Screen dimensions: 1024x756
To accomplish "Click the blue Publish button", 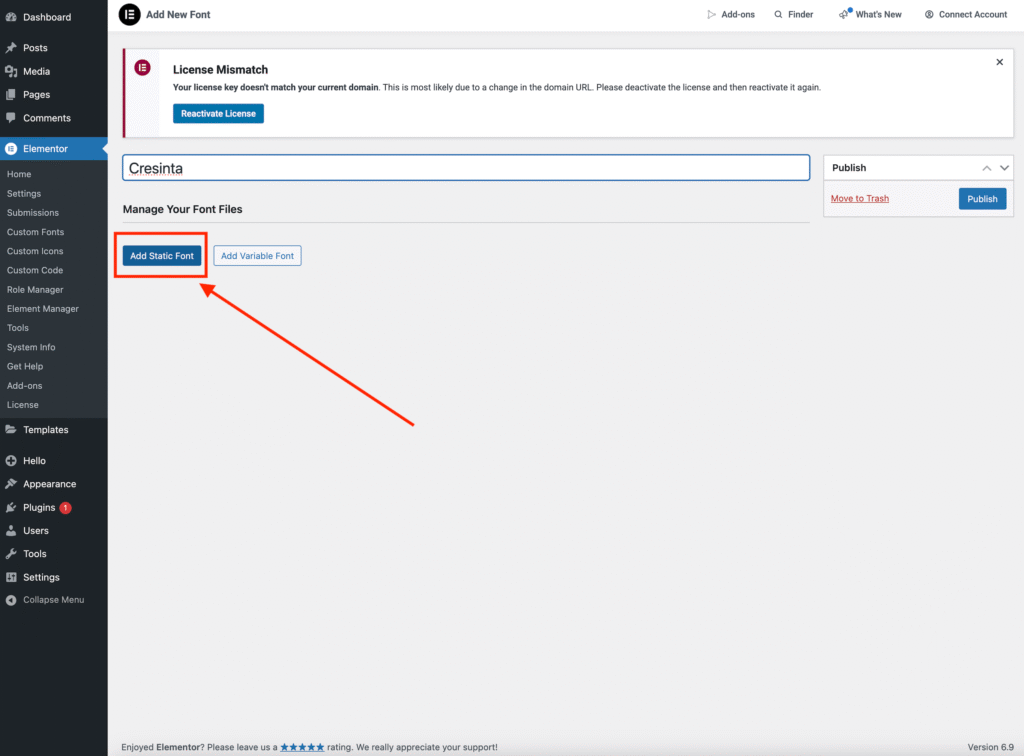I will [x=982, y=199].
